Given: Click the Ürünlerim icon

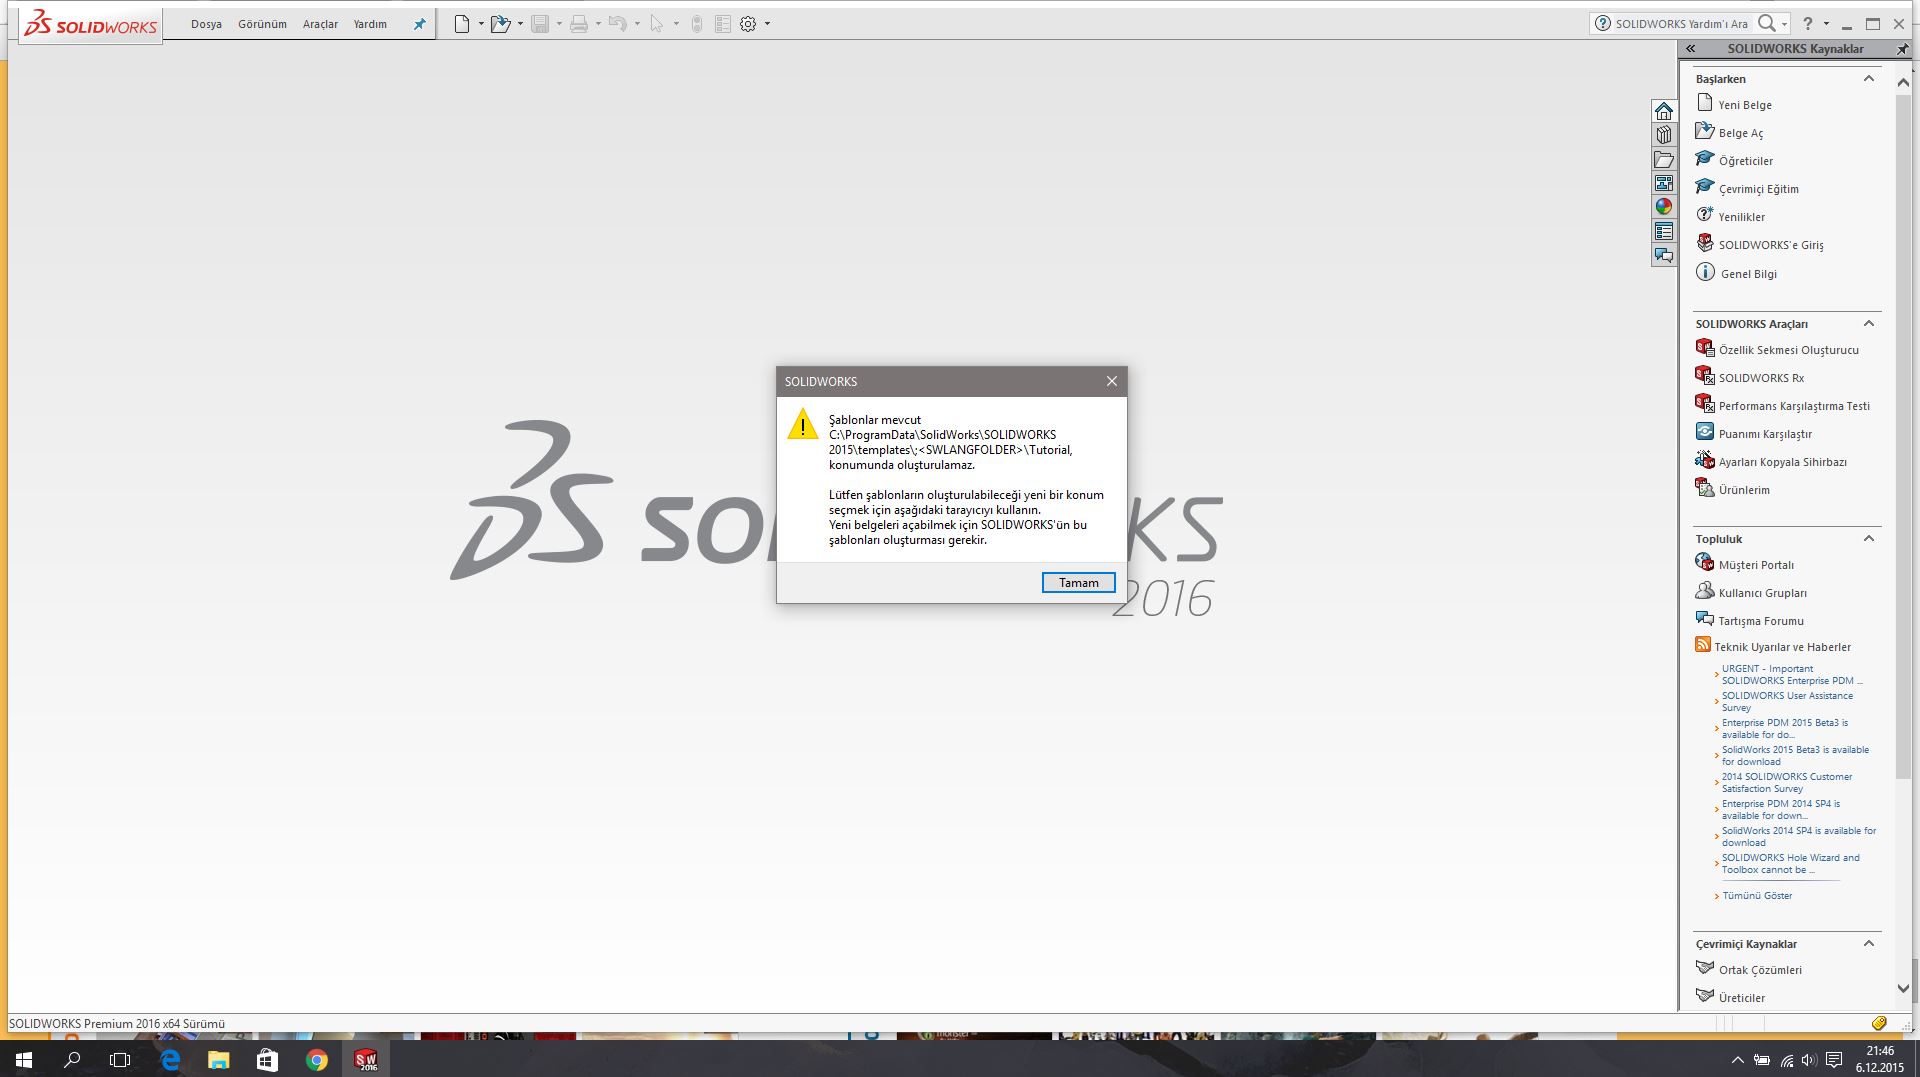Looking at the screenshot, I should 1705,487.
